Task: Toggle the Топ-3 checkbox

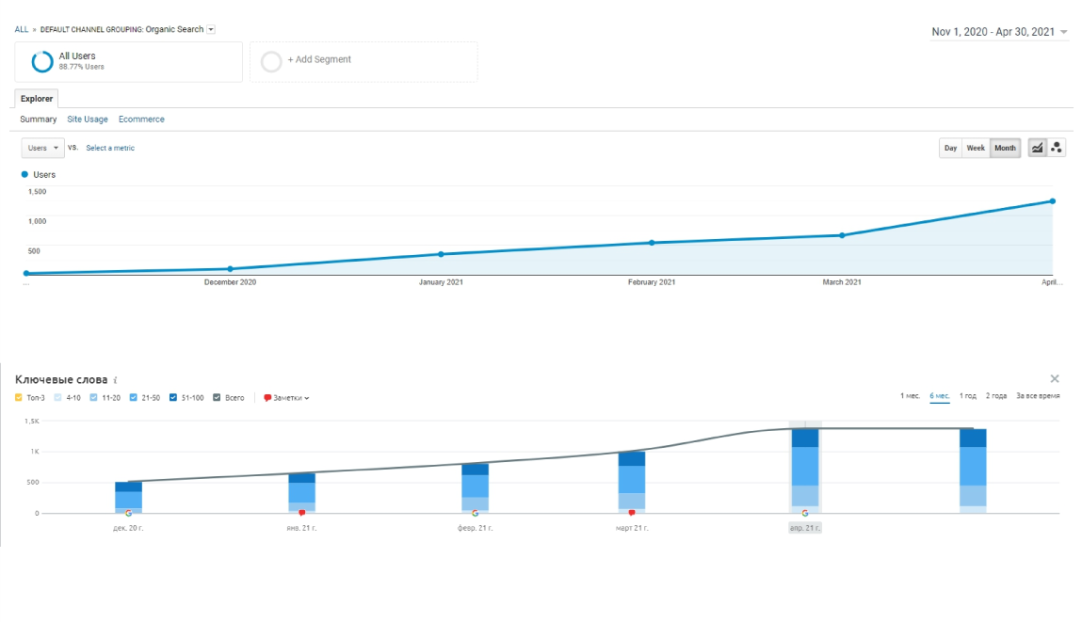Action: (19, 398)
